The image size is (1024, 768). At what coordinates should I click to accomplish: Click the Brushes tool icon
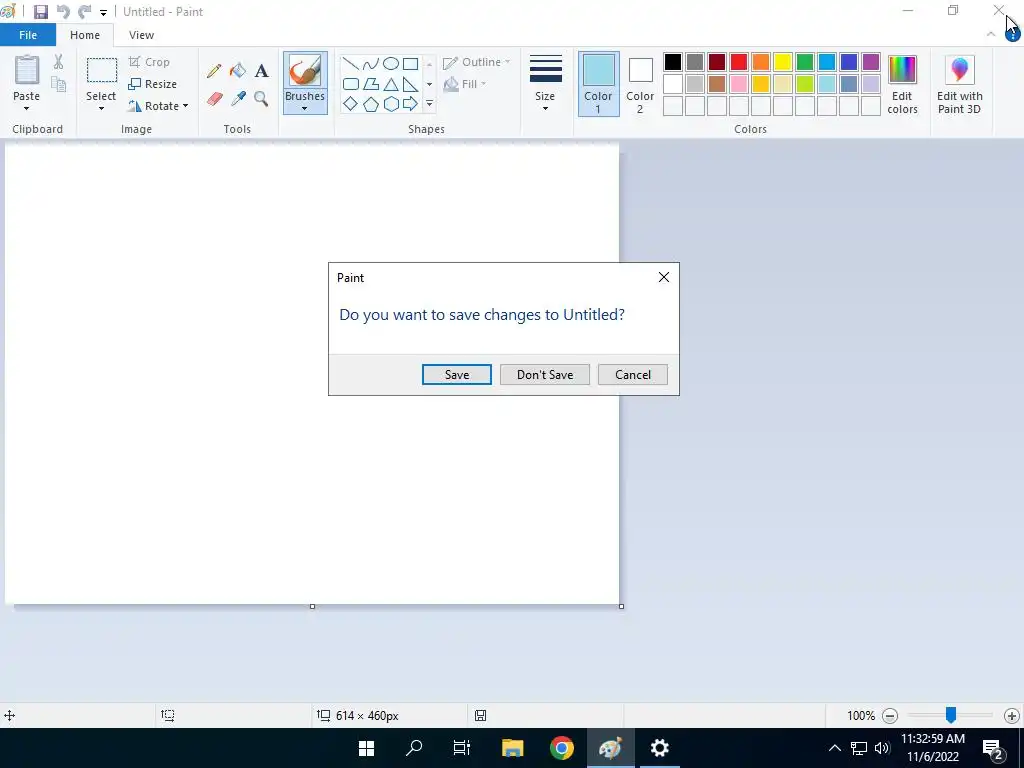pyautogui.click(x=305, y=71)
